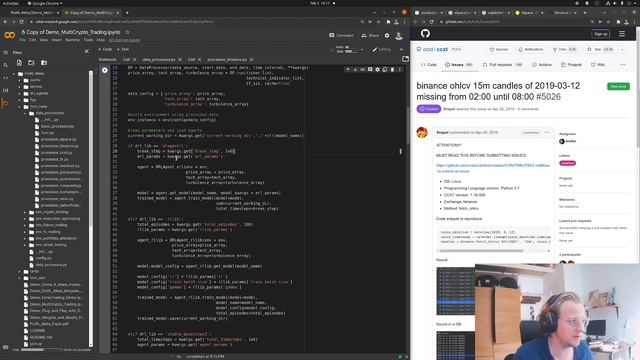Open the issue comment options ellipsis

[x=547, y=133]
